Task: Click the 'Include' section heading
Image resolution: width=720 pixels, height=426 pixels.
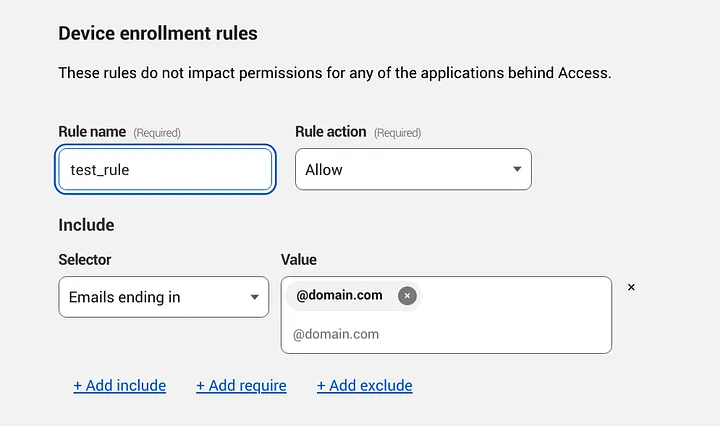Action: [86, 225]
